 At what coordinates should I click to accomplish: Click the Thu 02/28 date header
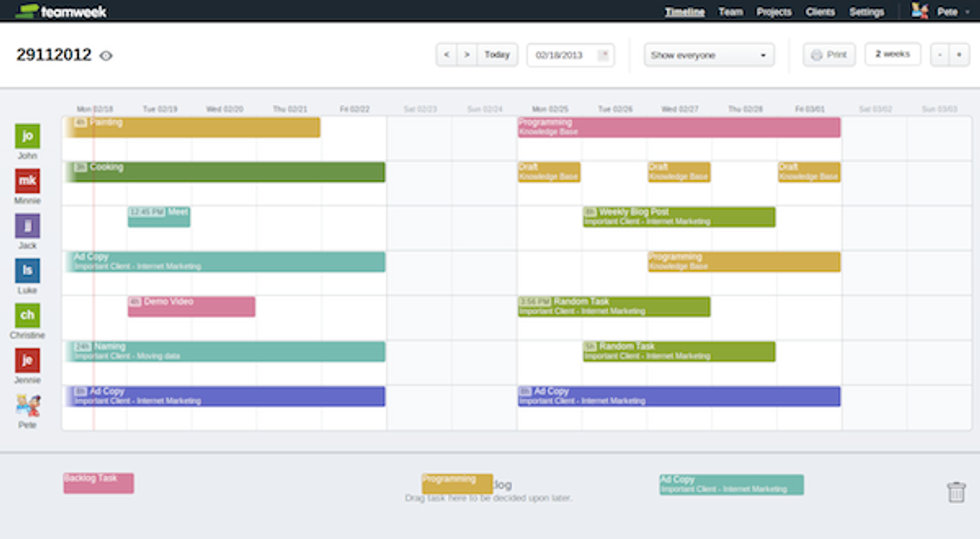tap(745, 109)
